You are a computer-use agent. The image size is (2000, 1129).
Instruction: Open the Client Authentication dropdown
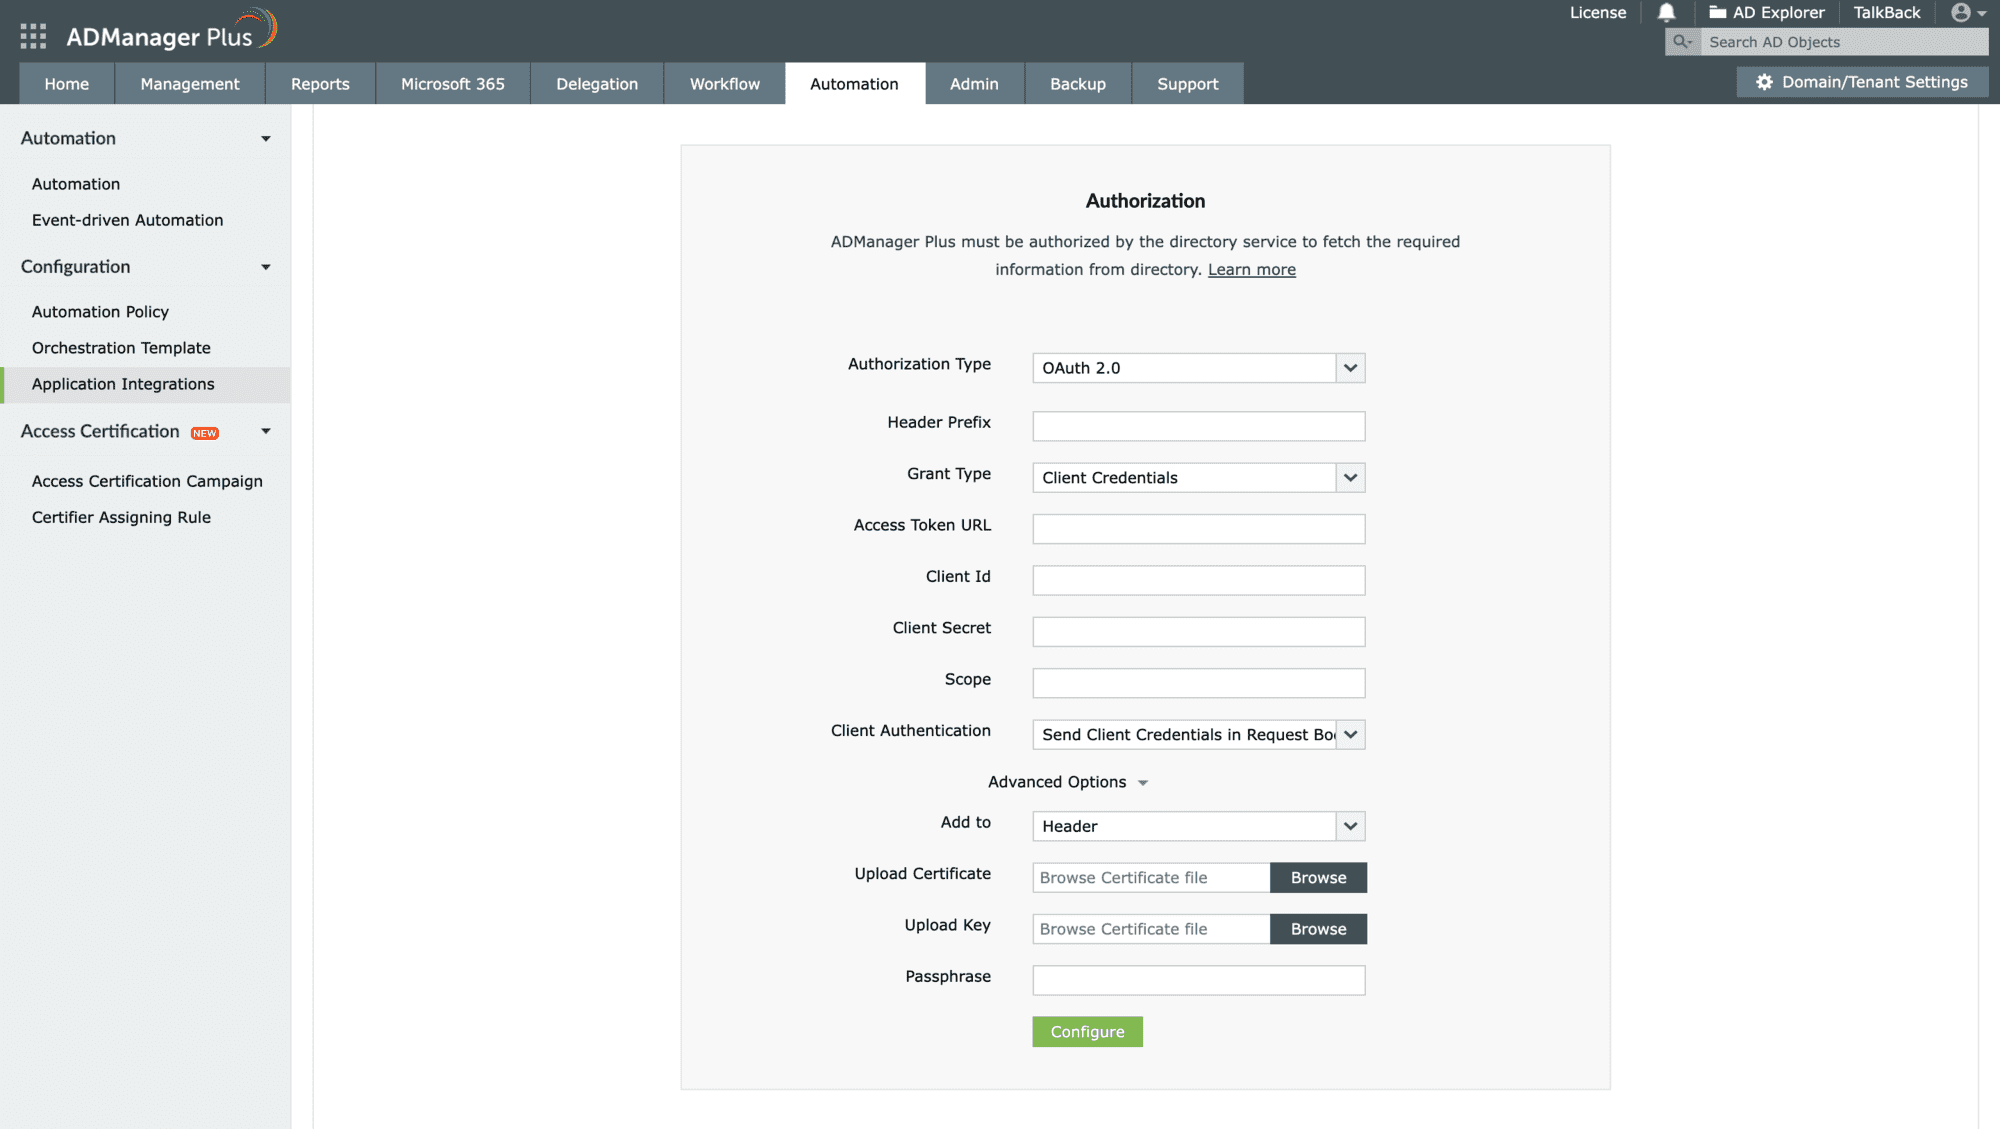tap(1350, 735)
